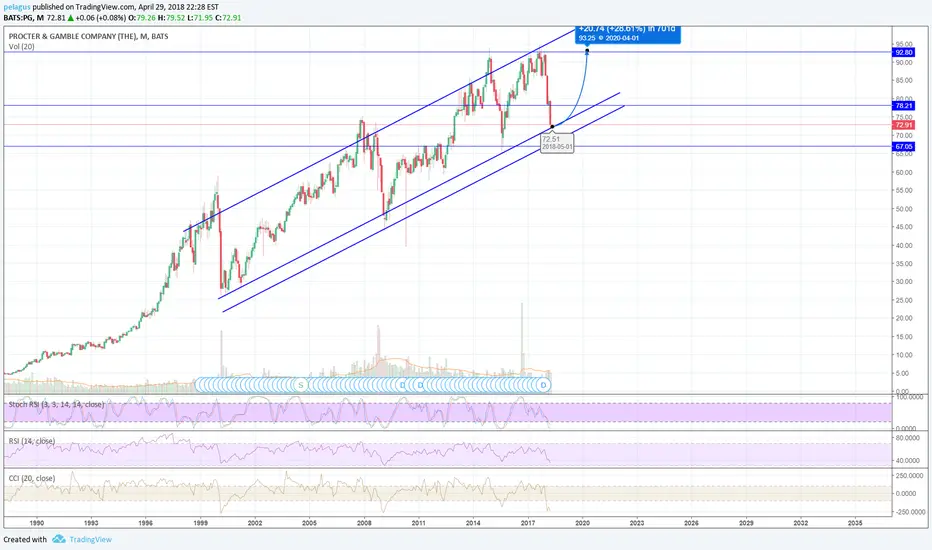Select the red 72.91 current price label
This screenshot has height=550, width=932.
pos(903,125)
